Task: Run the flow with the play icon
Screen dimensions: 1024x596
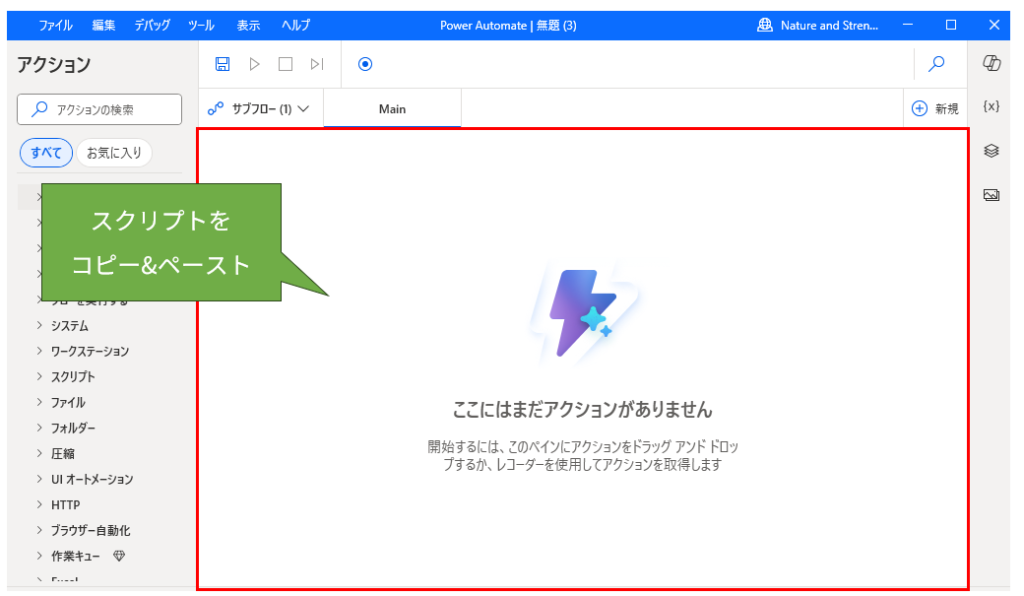Action: point(255,63)
